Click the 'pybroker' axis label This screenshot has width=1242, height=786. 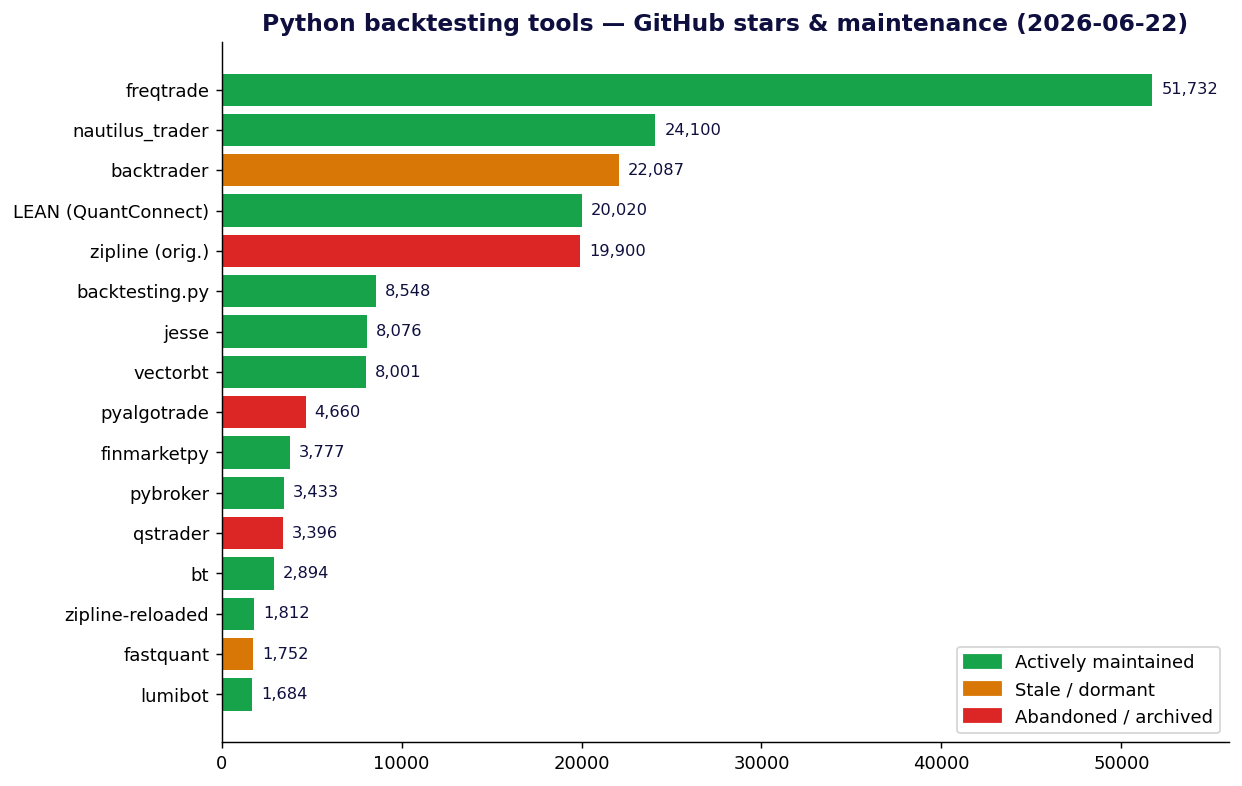pos(170,494)
